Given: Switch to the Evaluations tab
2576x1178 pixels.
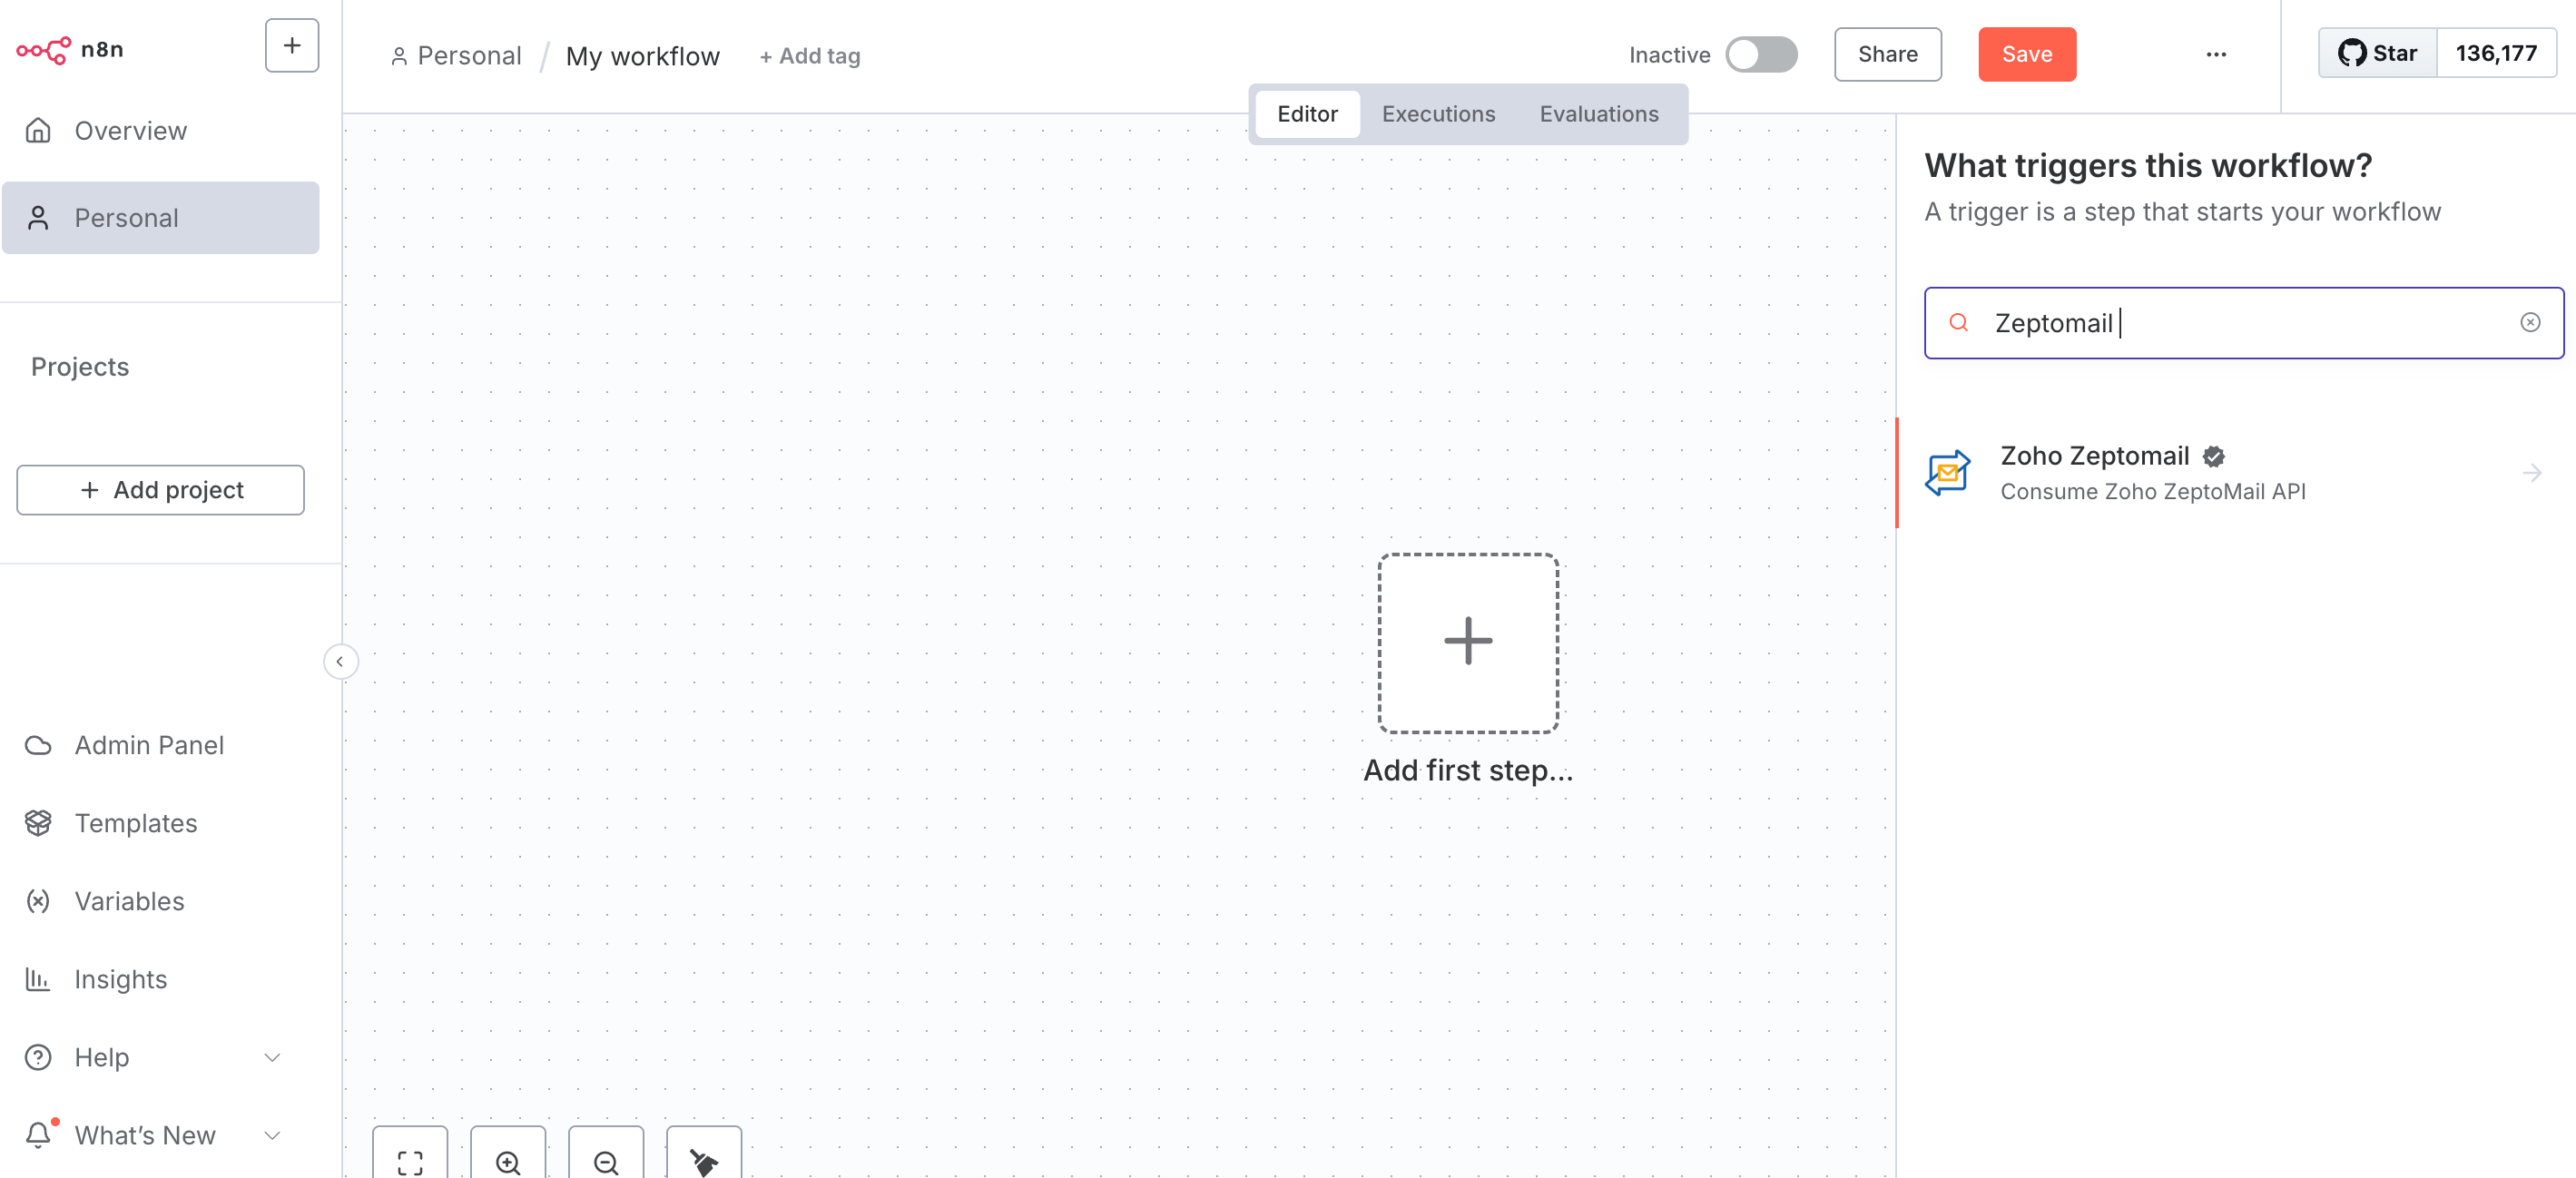Looking at the screenshot, I should pos(1598,114).
